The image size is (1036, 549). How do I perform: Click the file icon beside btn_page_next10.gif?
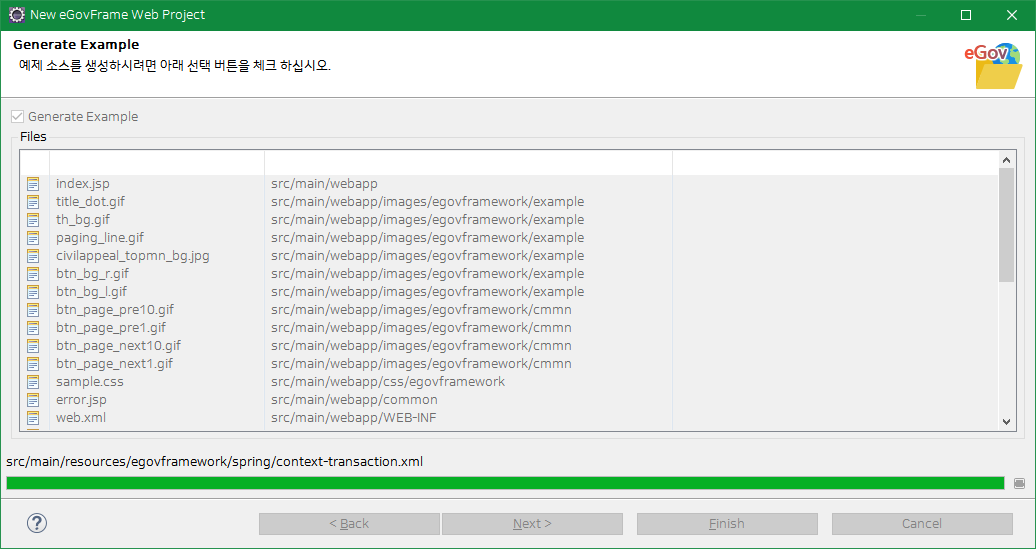pyautogui.click(x=33, y=346)
